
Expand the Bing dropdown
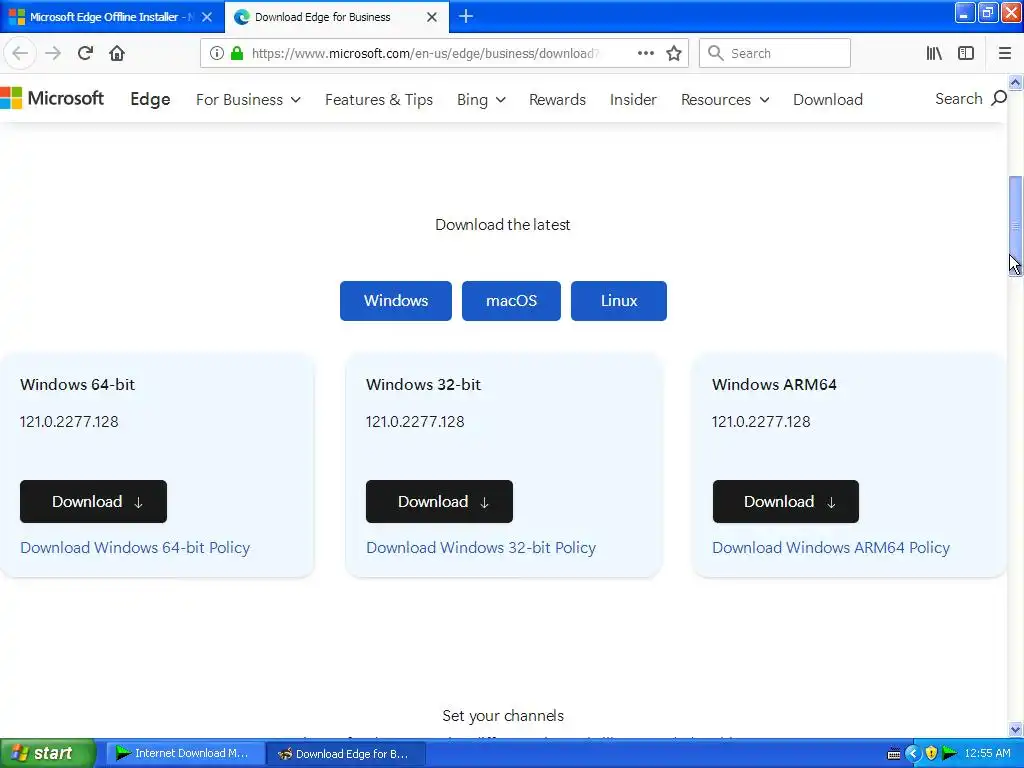(481, 99)
